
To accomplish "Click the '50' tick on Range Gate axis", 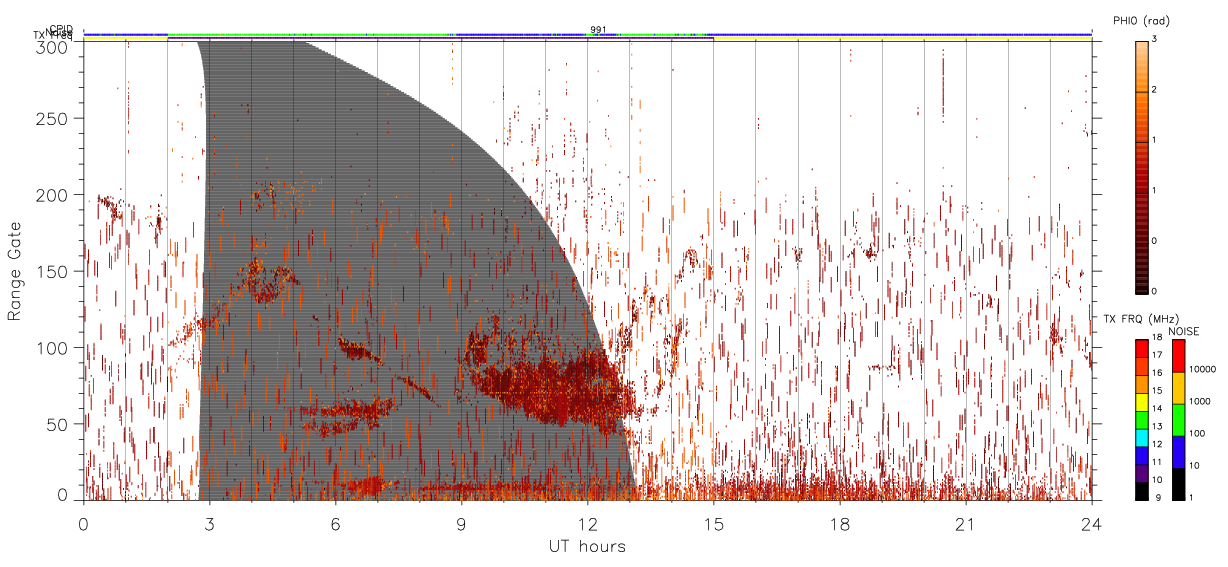I will 59,424.
